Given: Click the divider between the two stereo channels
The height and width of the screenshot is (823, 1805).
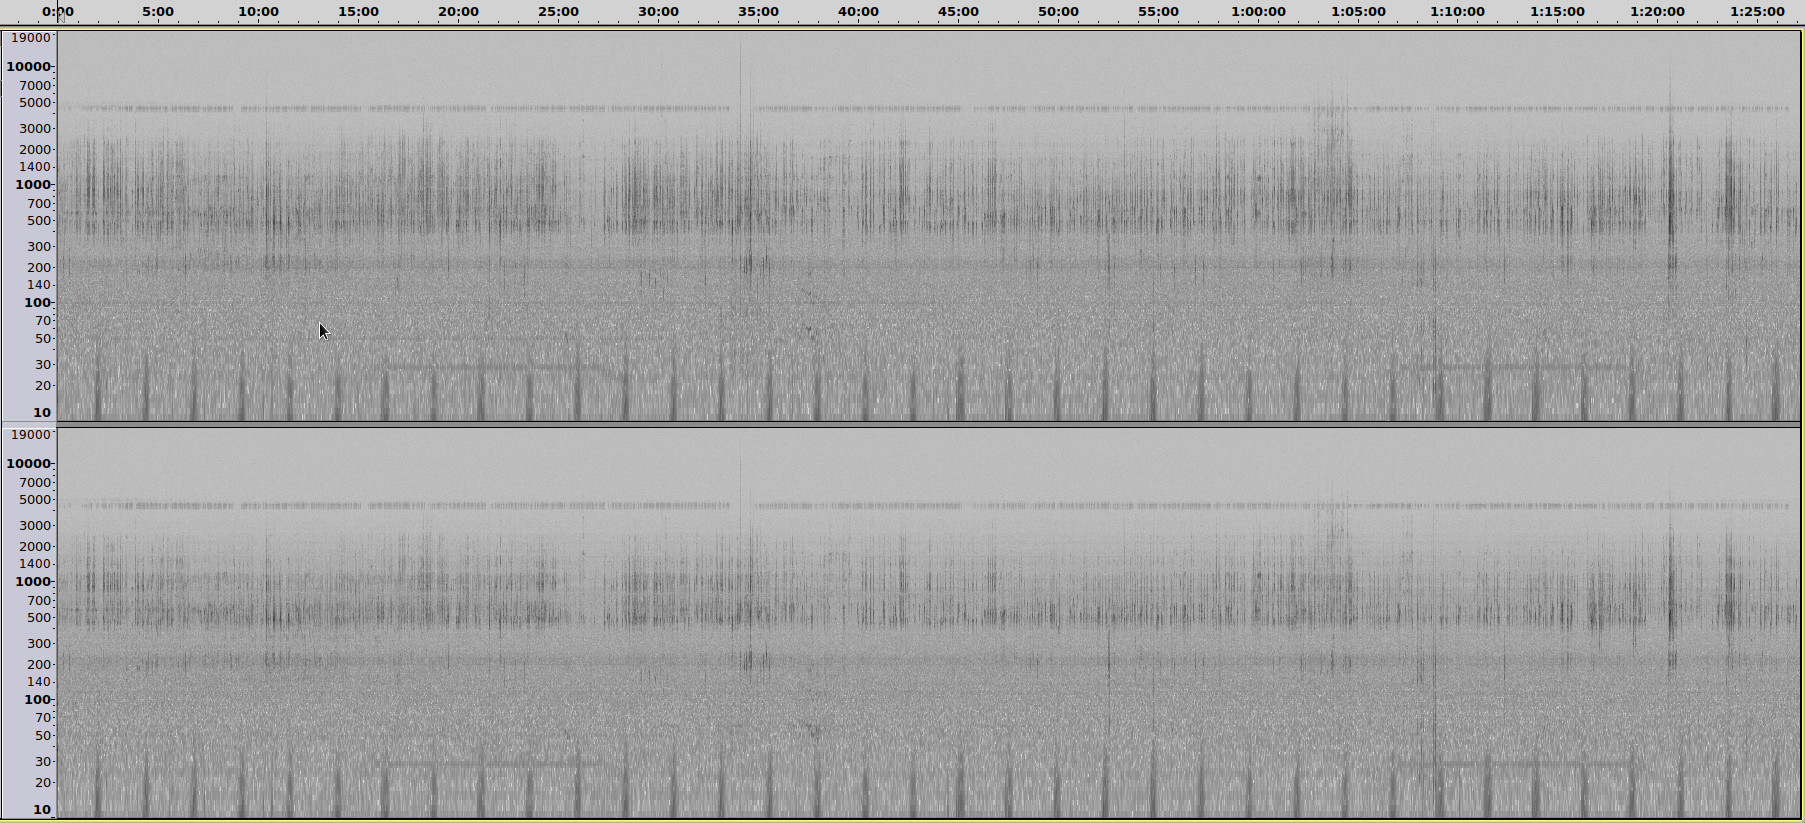Looking at the screenshot, I should [x=900, y=424].
